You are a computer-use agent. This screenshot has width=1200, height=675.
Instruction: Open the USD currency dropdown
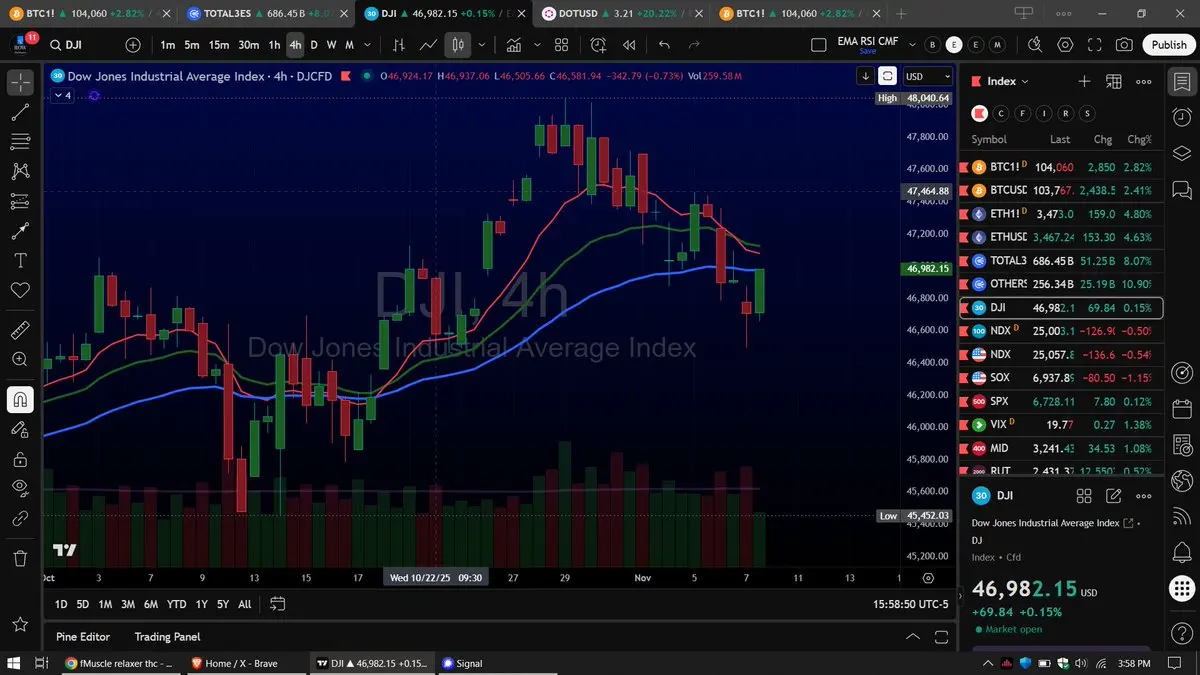click(926, 76)
